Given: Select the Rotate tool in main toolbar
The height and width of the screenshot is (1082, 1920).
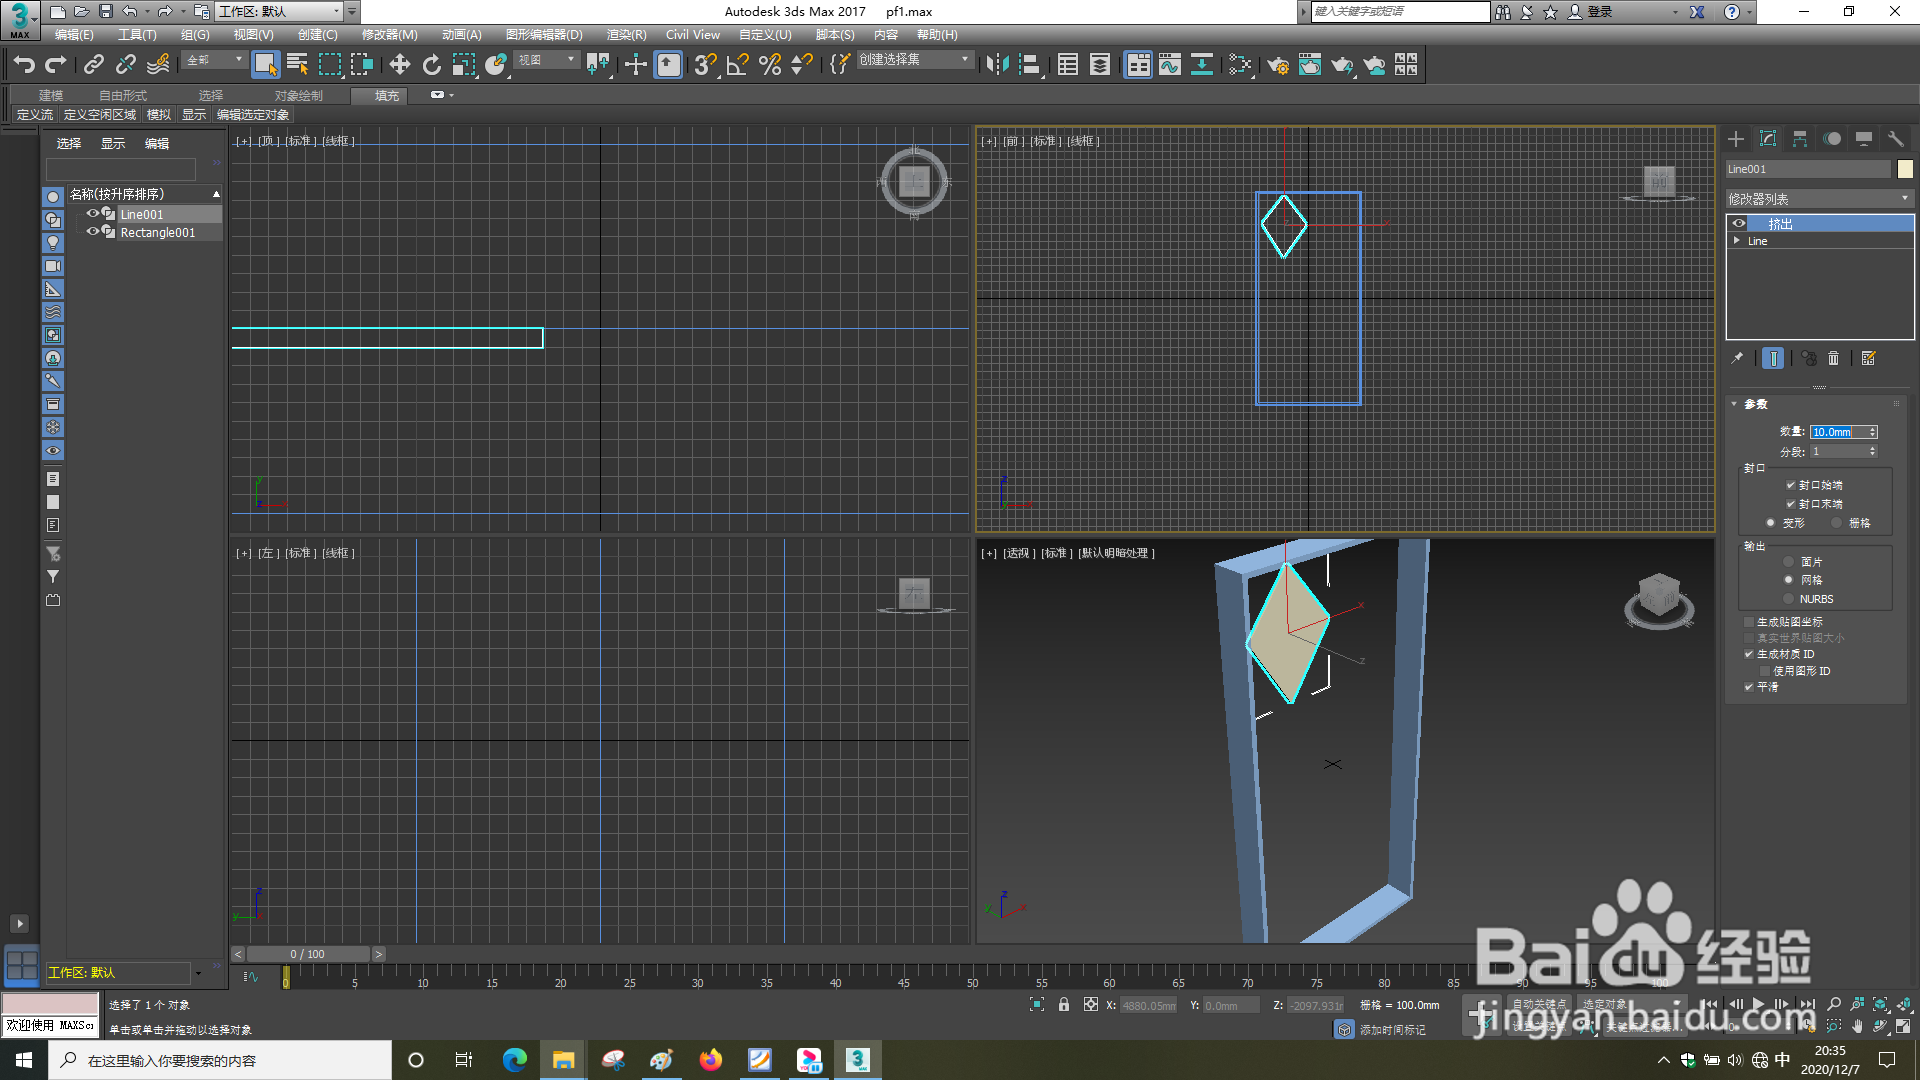Looking at the screenshot, I should 431,65.
